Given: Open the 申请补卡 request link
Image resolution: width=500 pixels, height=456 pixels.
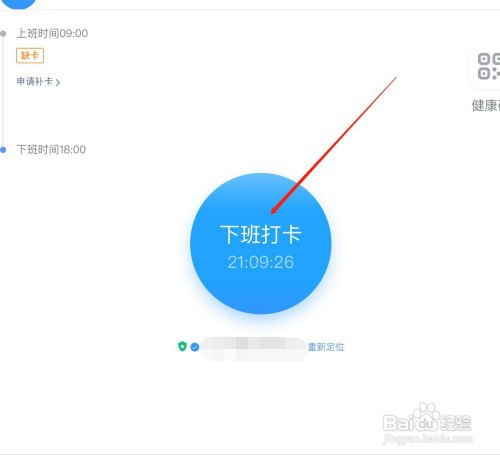Looking at the screenshot, I should (35, 81).
